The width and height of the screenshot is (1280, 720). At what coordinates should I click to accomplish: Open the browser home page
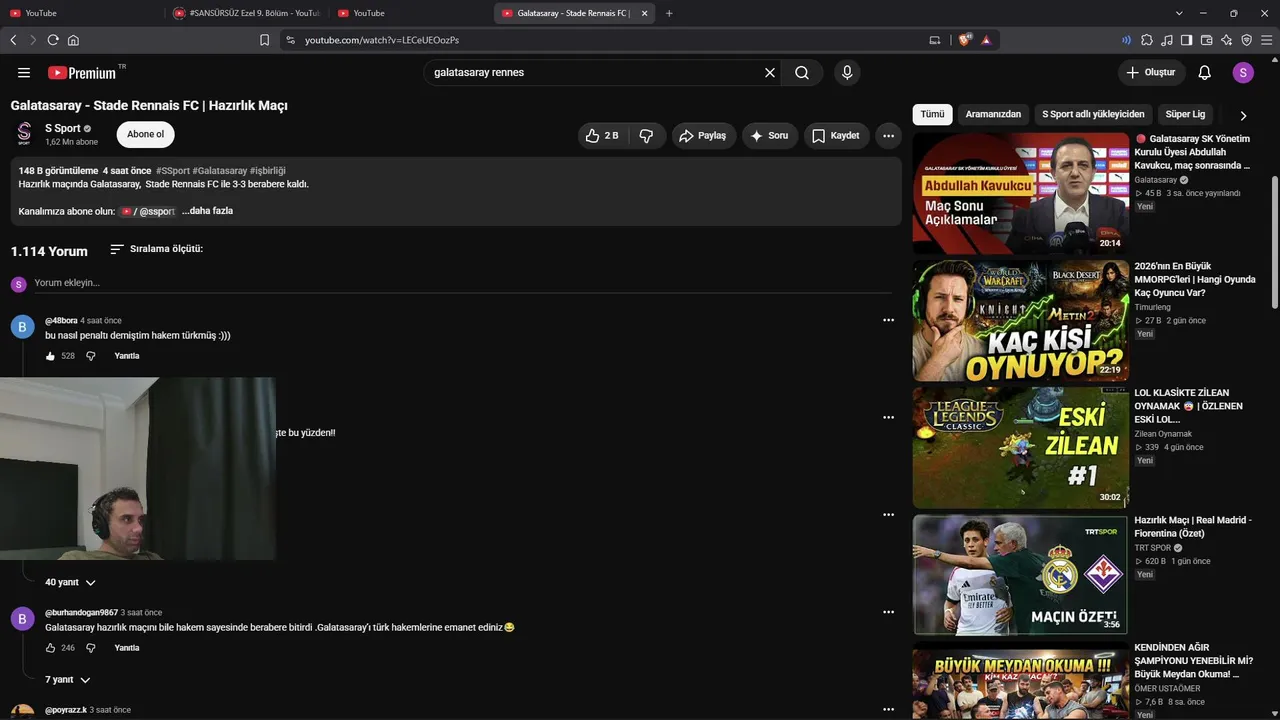[x=73, y=40]
